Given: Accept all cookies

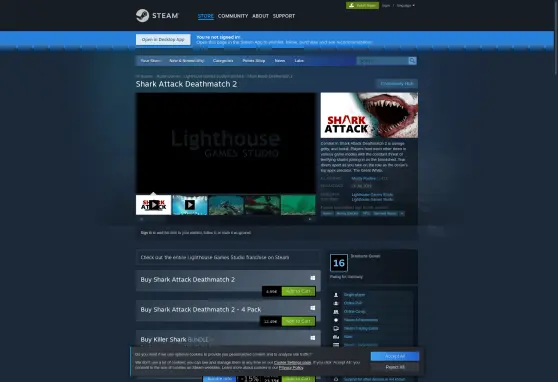Looking at the screenshot, I should [x=395, y=356].
